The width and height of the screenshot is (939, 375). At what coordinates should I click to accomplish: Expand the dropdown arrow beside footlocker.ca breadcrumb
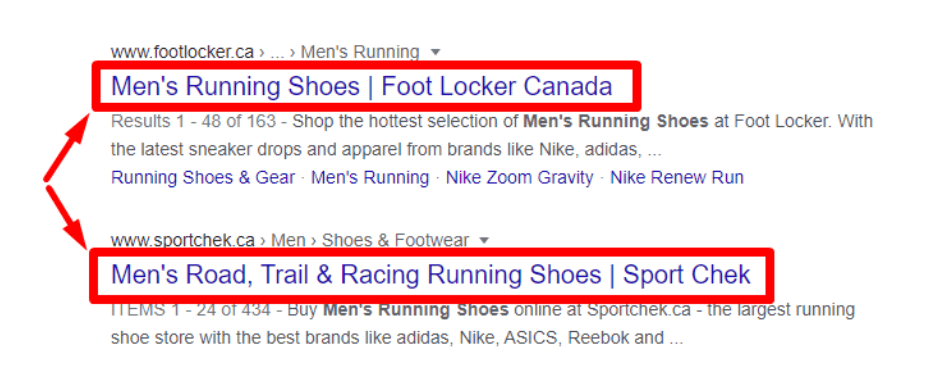(435, 52)
